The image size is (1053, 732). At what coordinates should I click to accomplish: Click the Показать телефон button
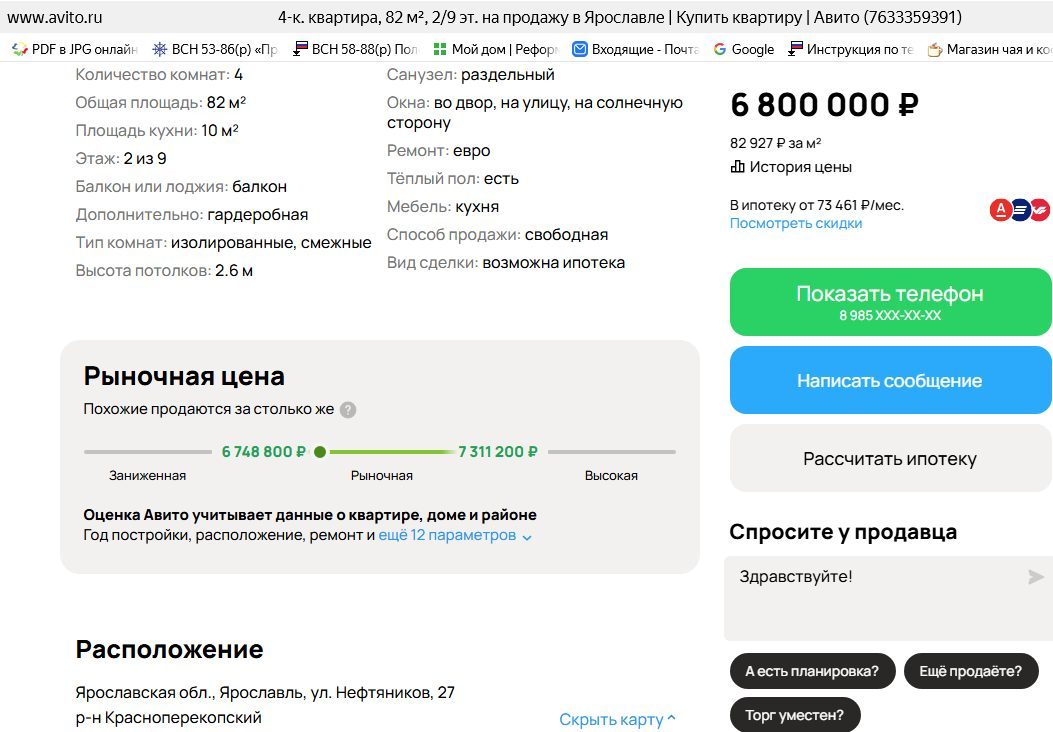[x=890, y=302]
